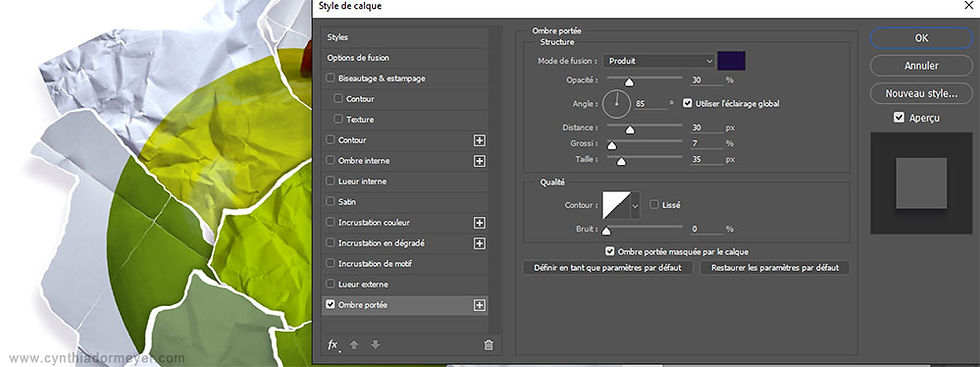This screenshot has height=367, width=980.
Task: Toggle Utiliser l'éclairage global checkbox
Action: [x=688, y=104]
